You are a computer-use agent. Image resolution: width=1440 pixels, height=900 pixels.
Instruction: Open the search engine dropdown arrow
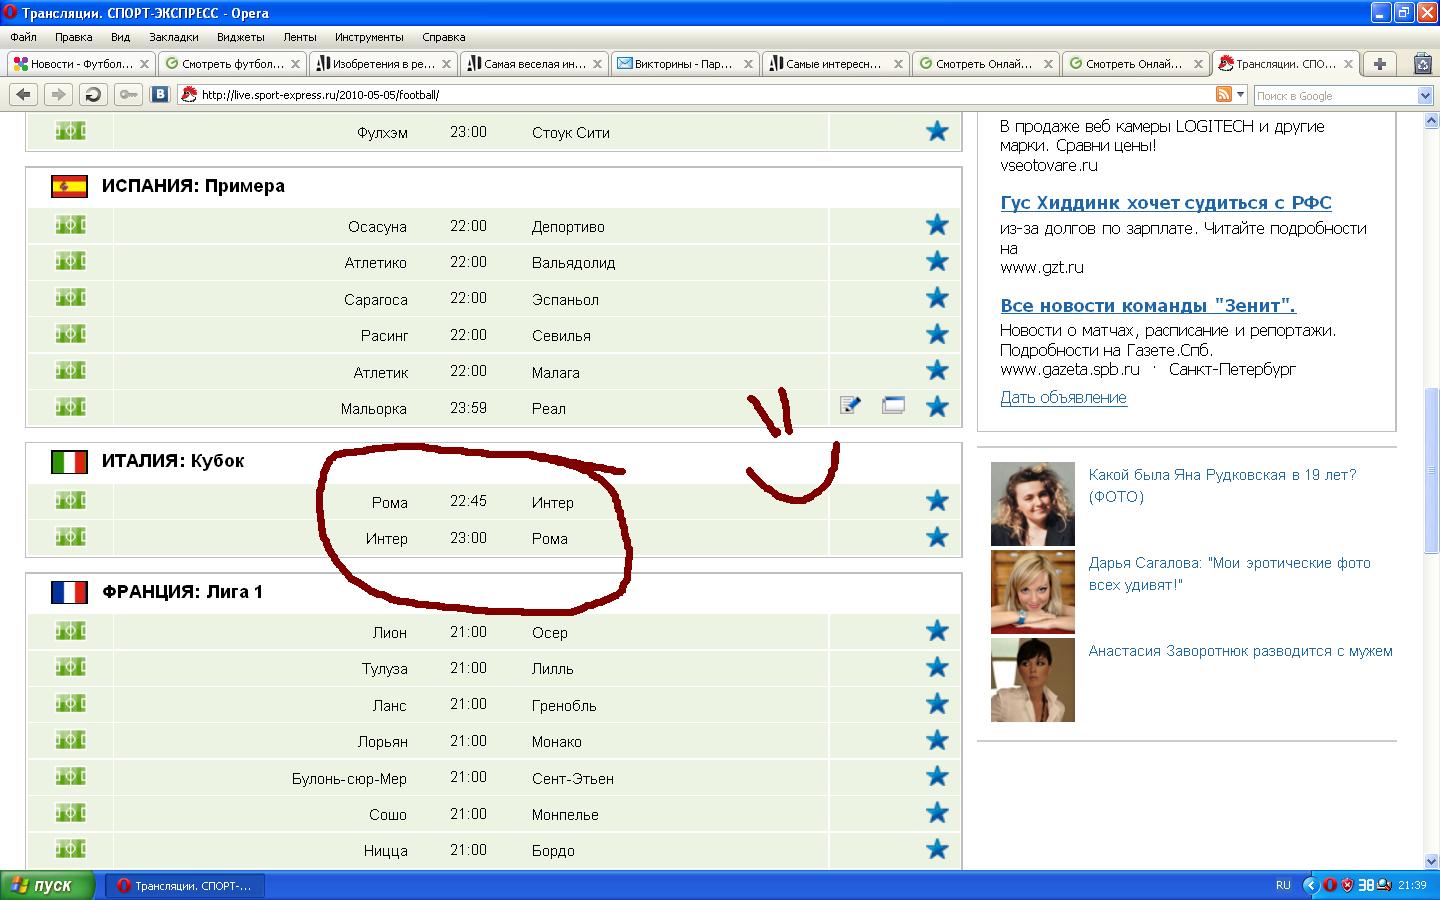pos(1426,96)
